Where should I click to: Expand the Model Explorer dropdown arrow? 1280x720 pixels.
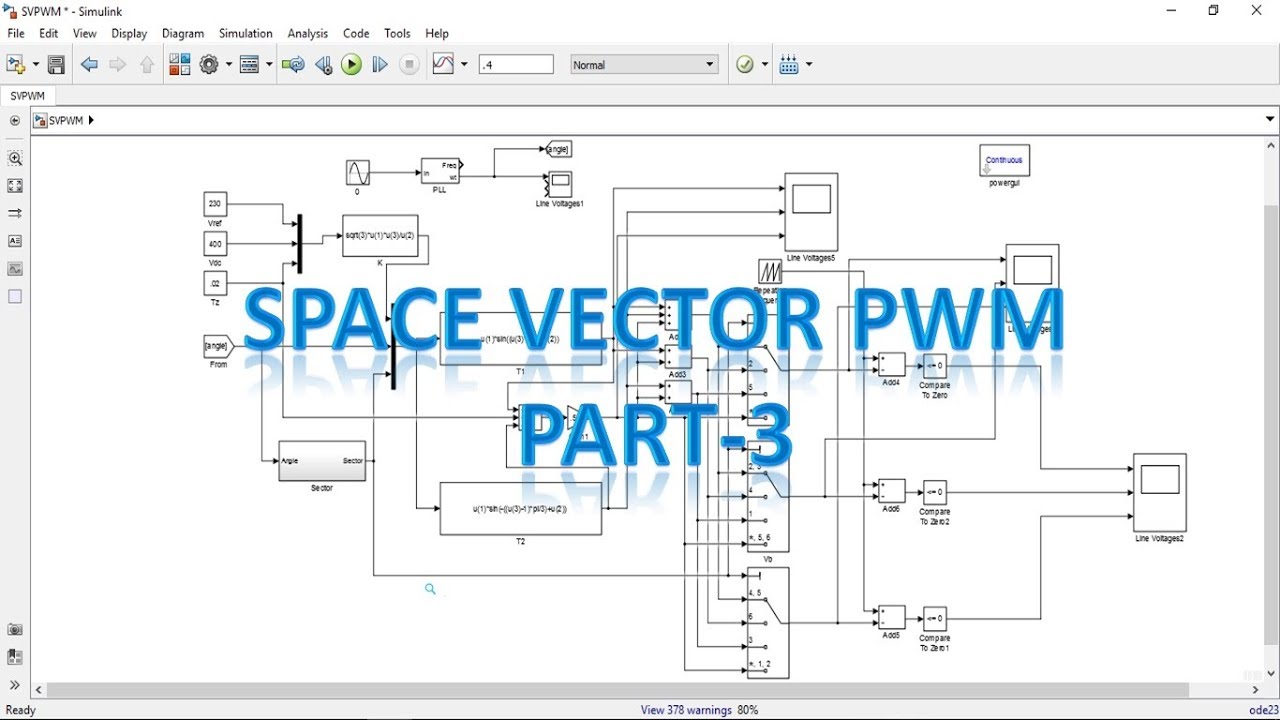(x=269, y=65)
